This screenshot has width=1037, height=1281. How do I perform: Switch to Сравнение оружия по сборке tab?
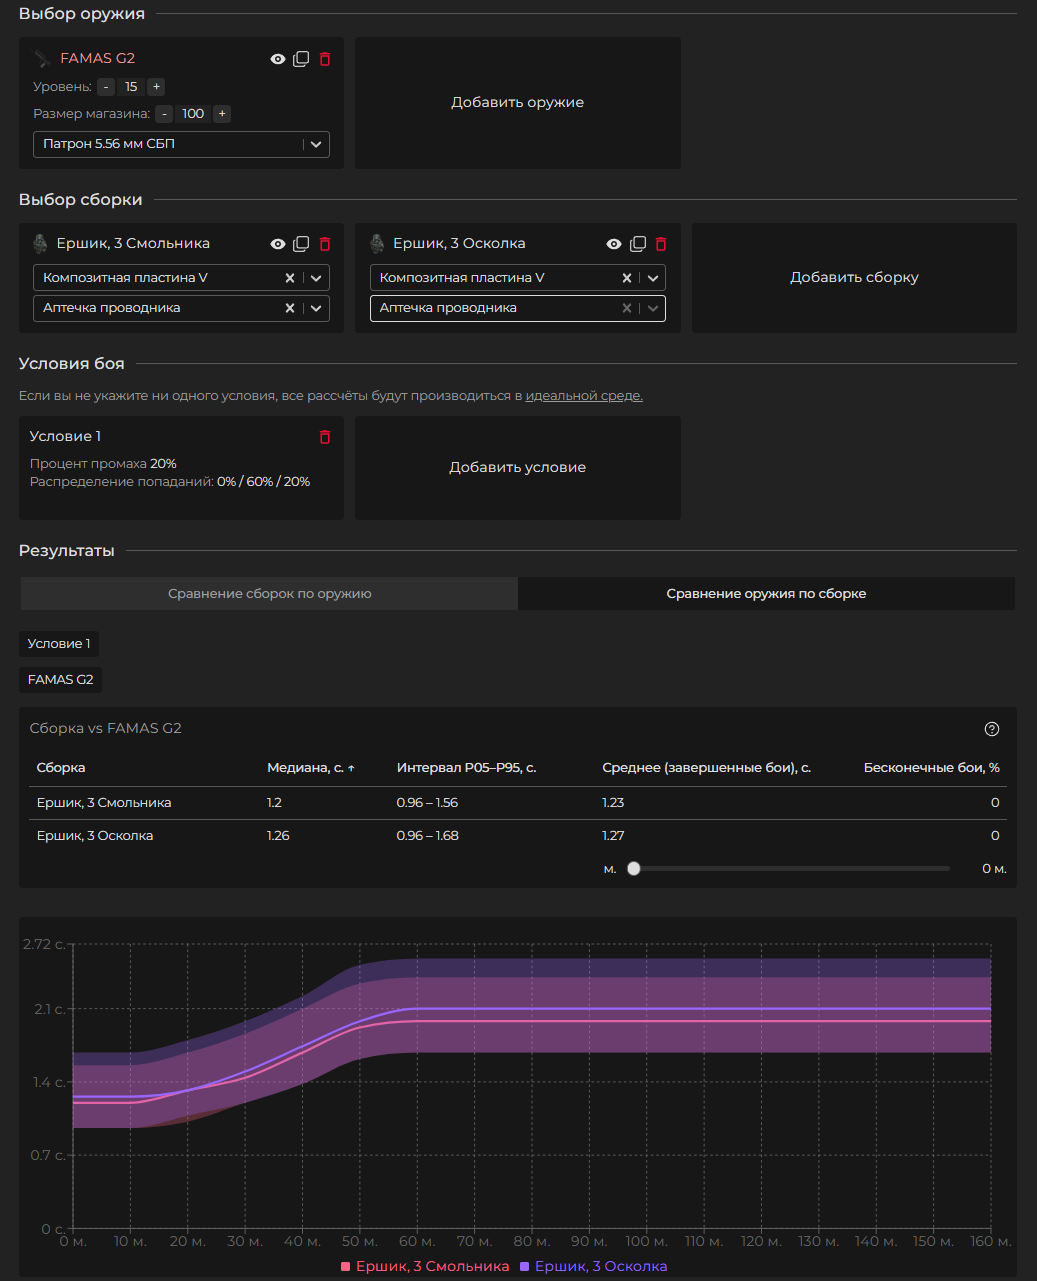pyautogui.click(x=766, y=594)
